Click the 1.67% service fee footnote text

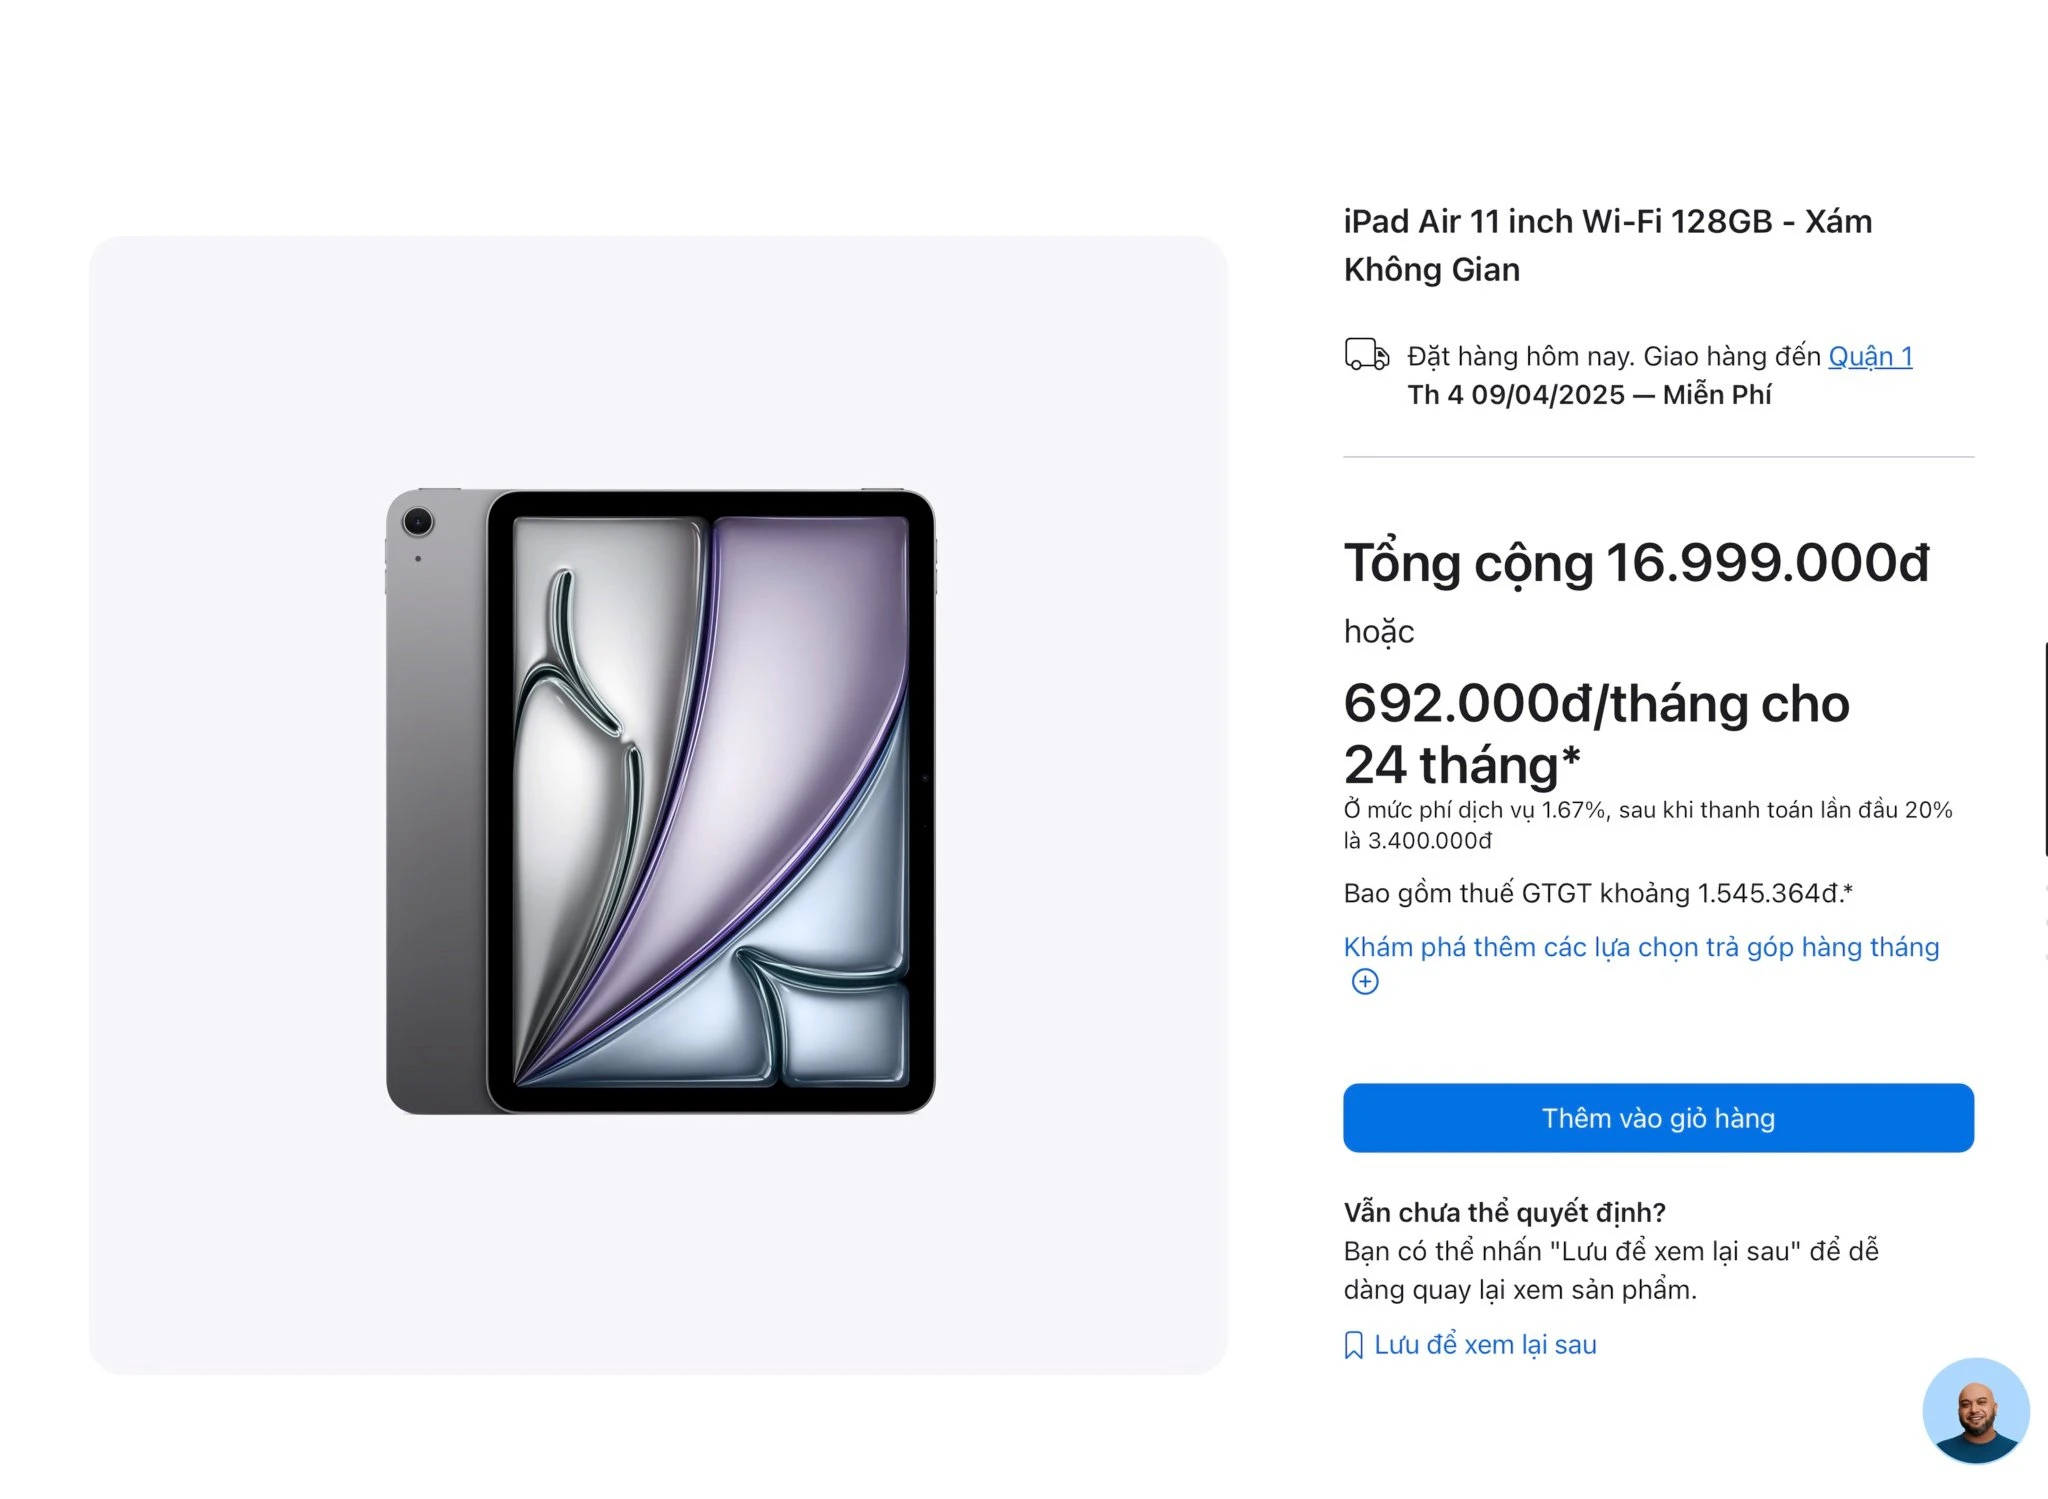tap(1648, 825)
